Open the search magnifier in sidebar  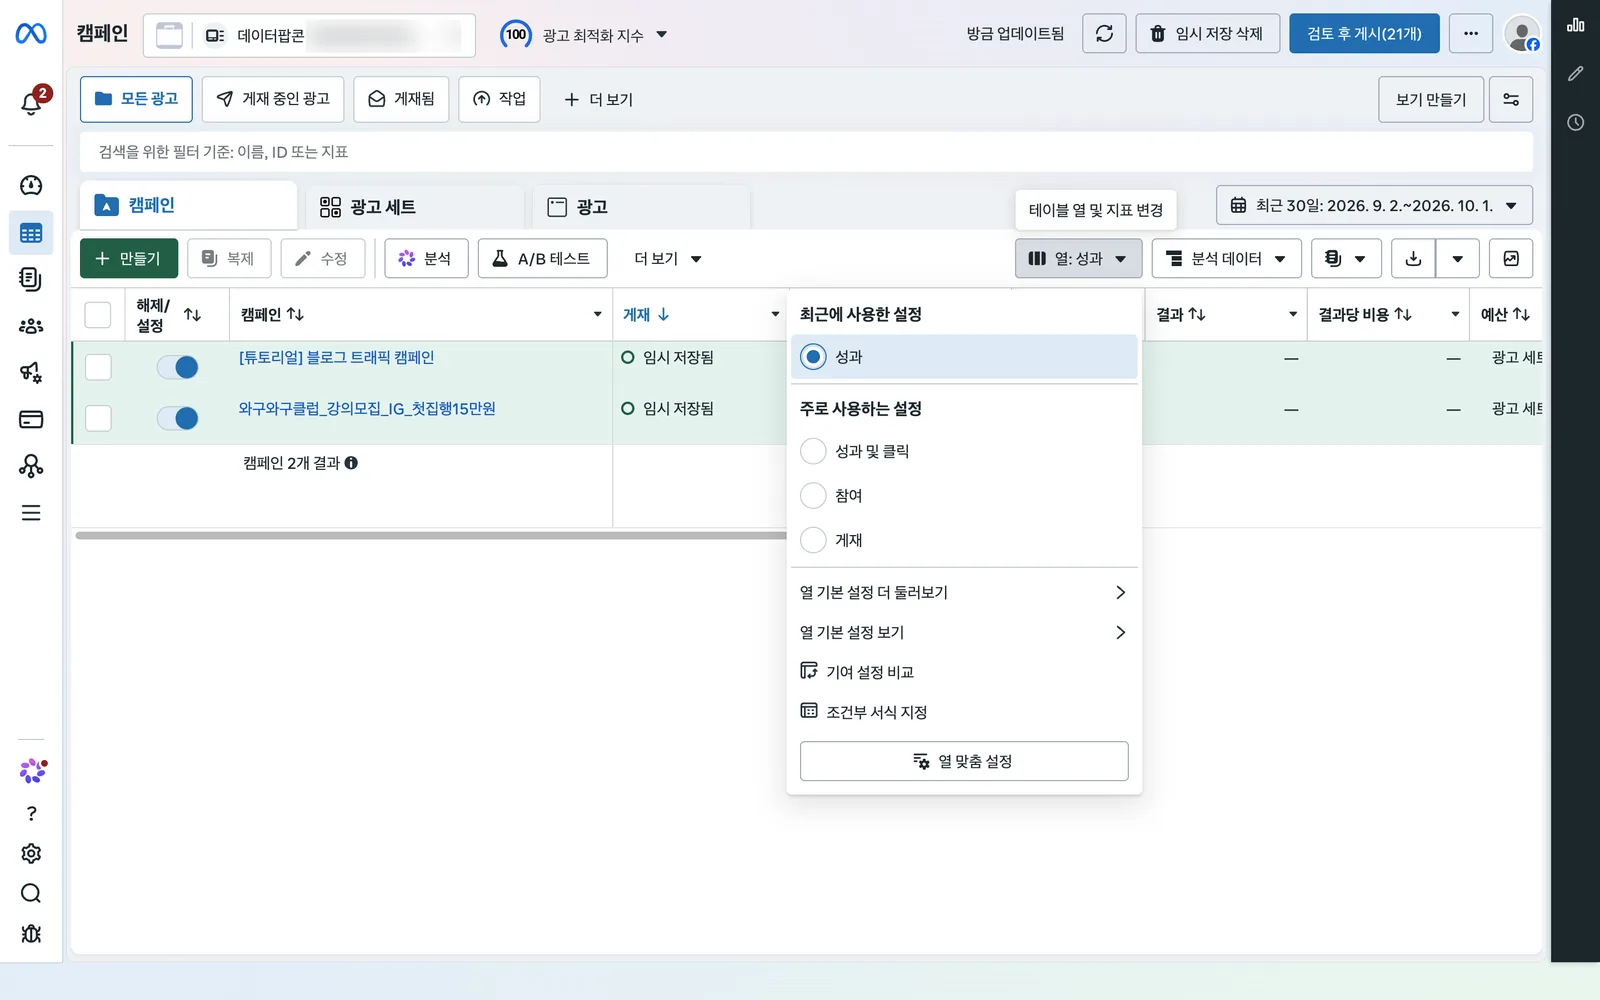tap(31, 894)
